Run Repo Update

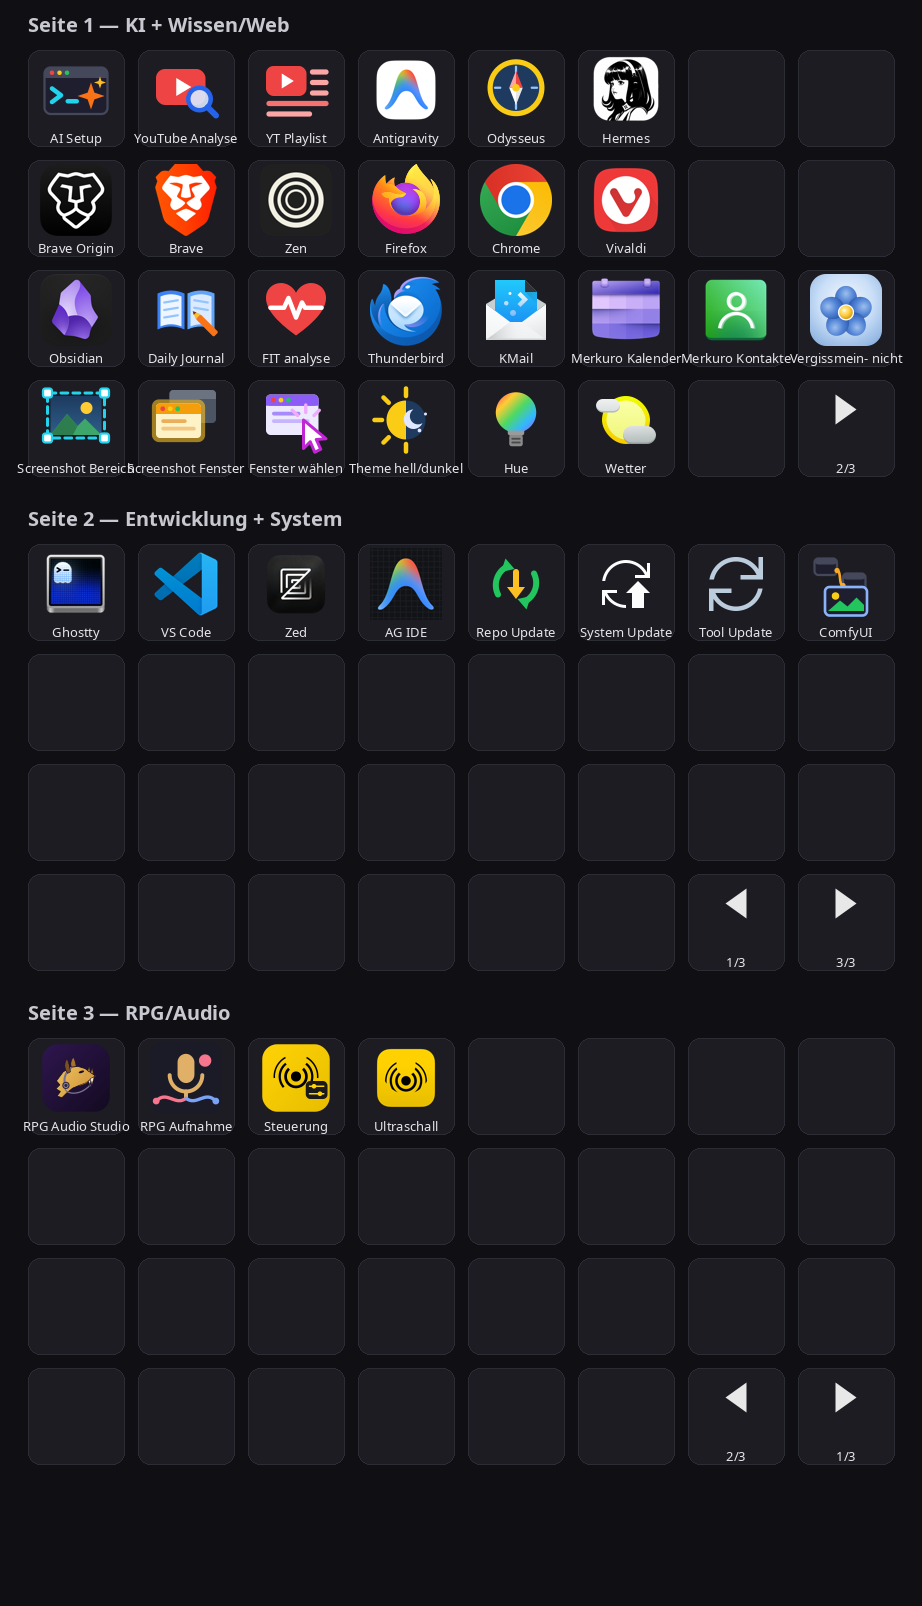click(x=516, y=593)
